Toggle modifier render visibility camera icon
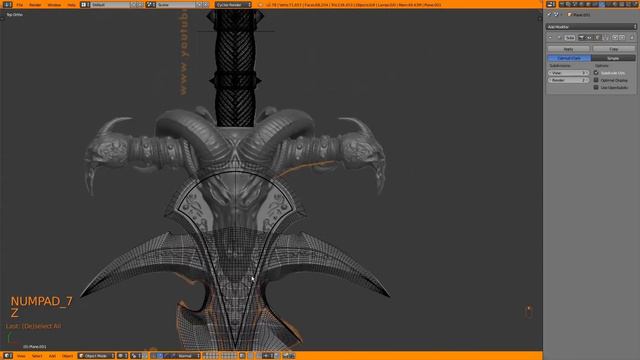The image size is (640, 360). tap(581, 38)
